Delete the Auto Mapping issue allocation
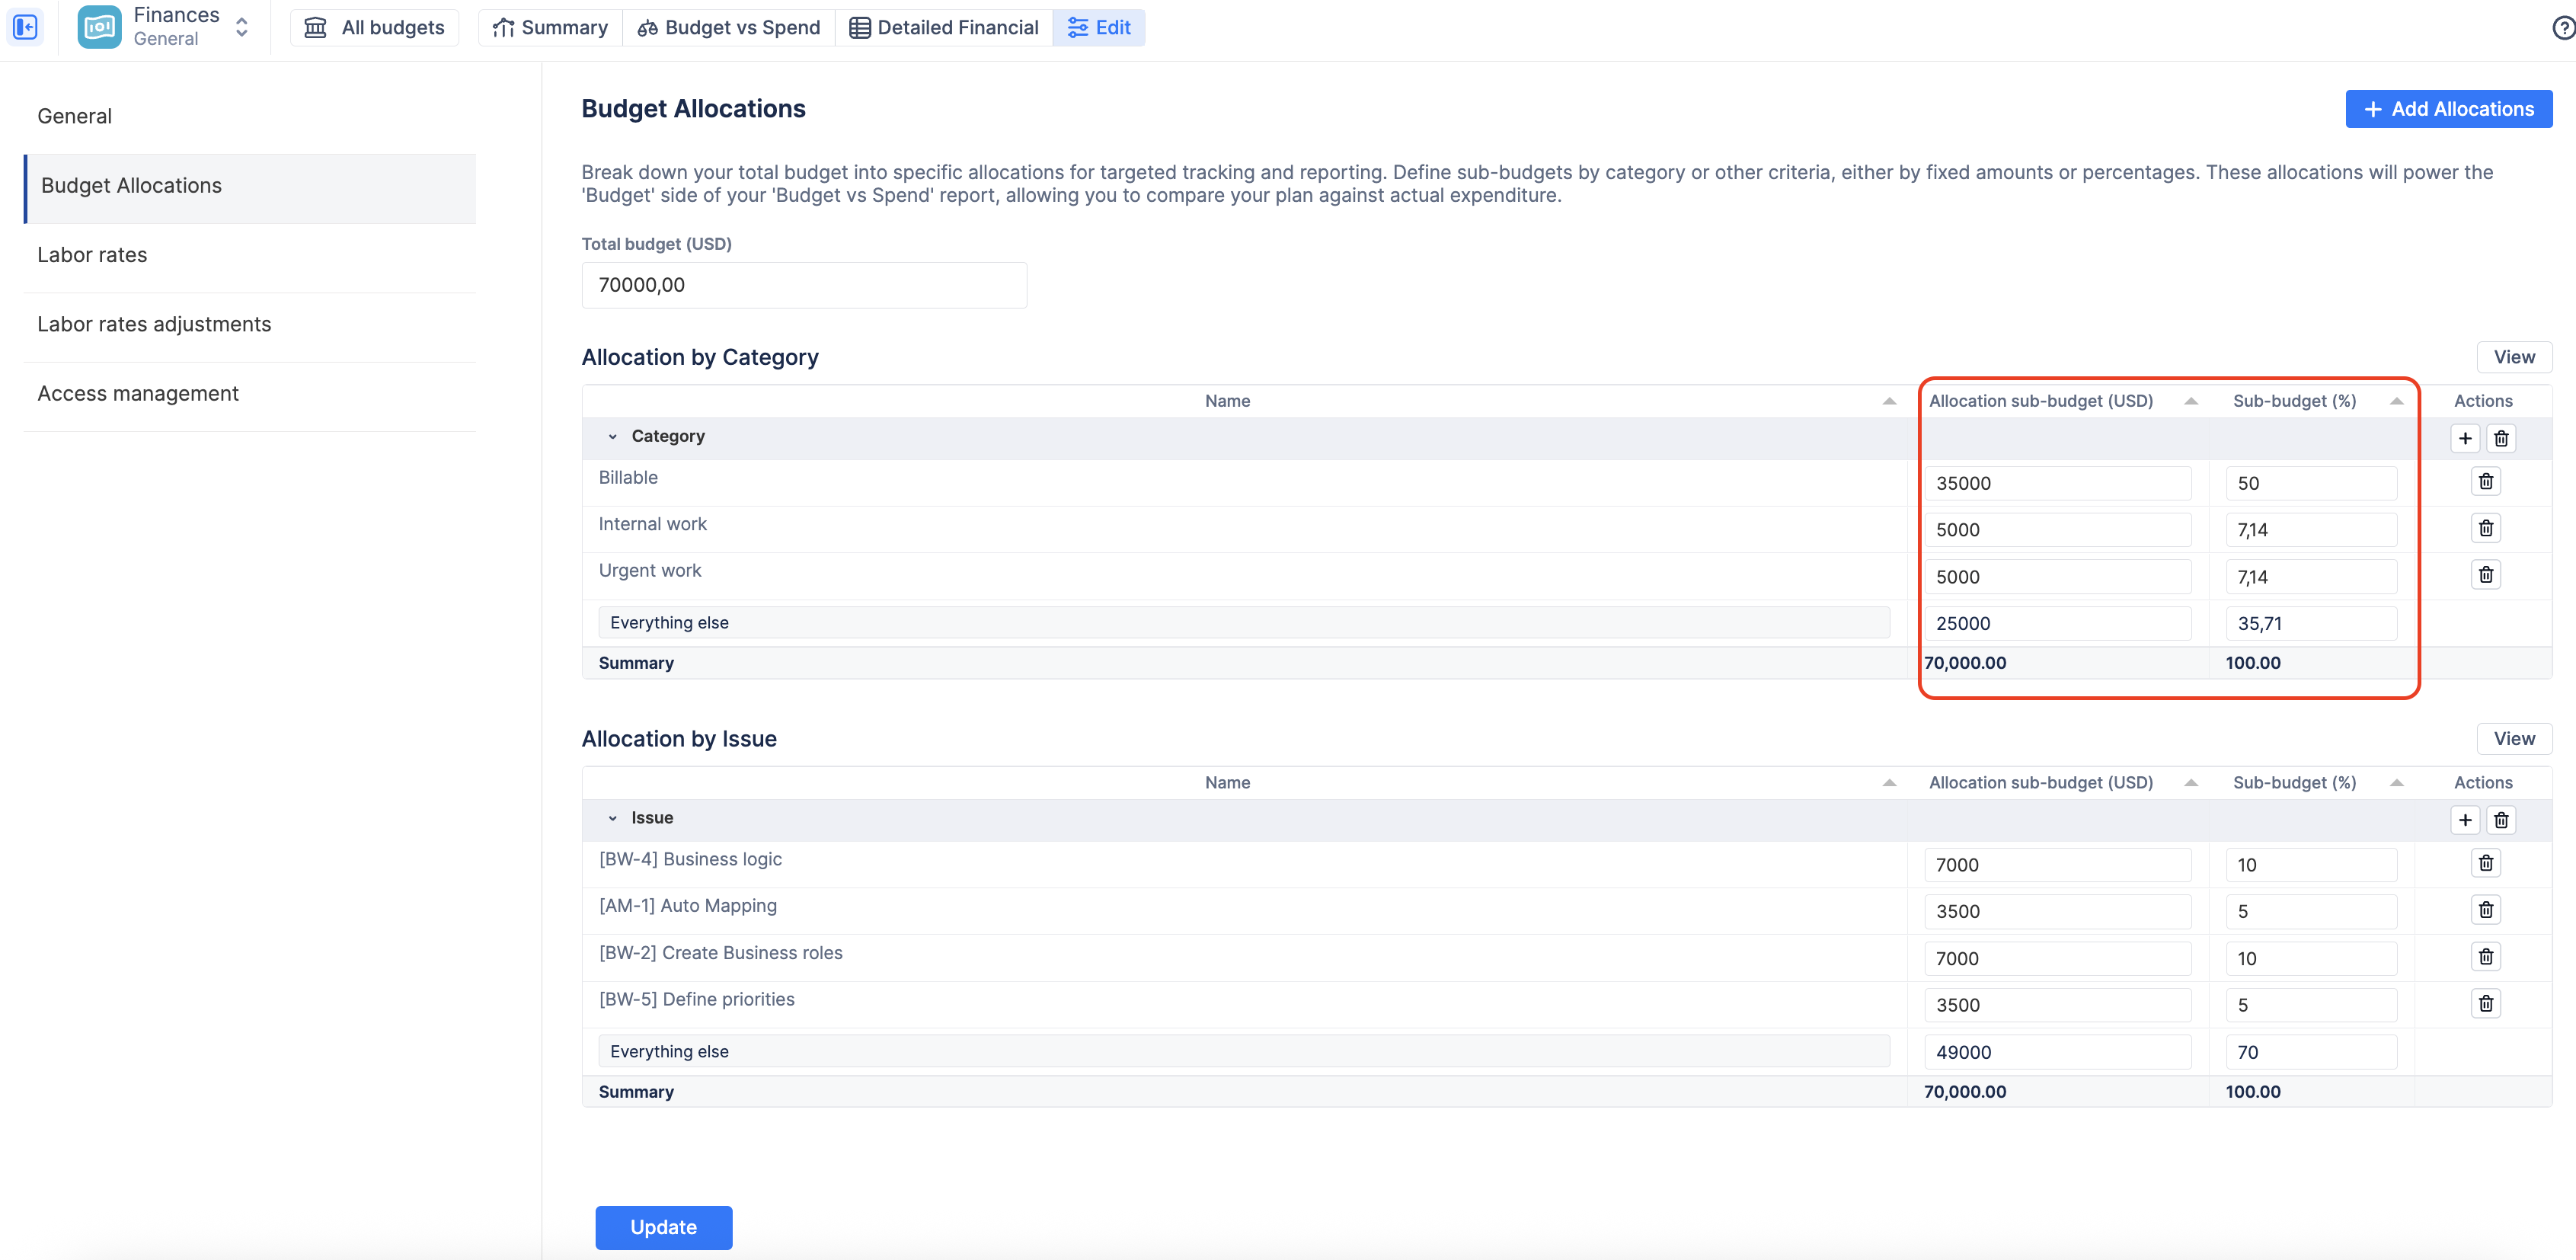Image resolution: width=2576 pixels, height=1260 pixels. click(2485, 910)
